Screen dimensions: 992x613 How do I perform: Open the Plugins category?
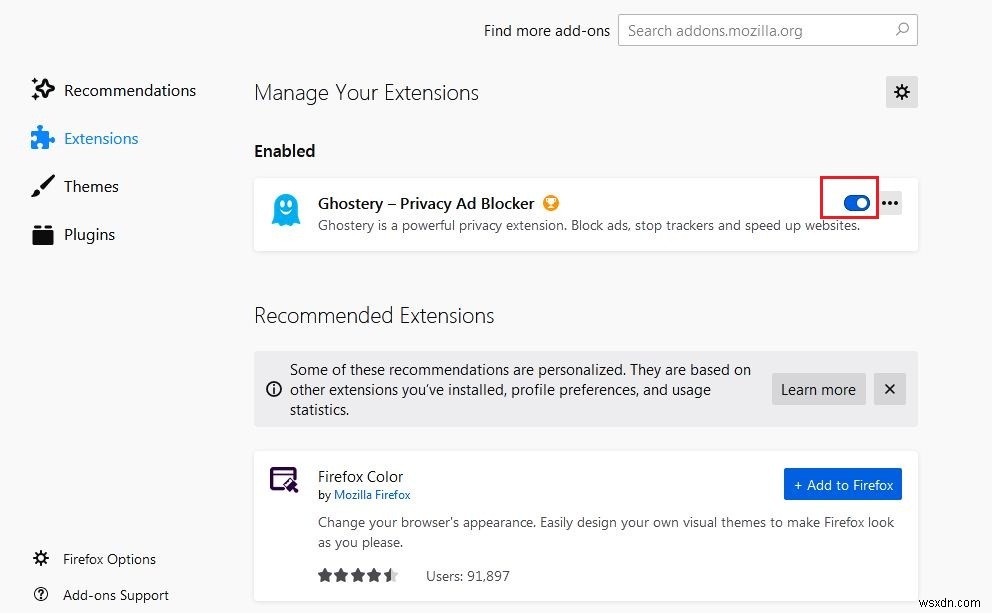(x=89, y=235)
